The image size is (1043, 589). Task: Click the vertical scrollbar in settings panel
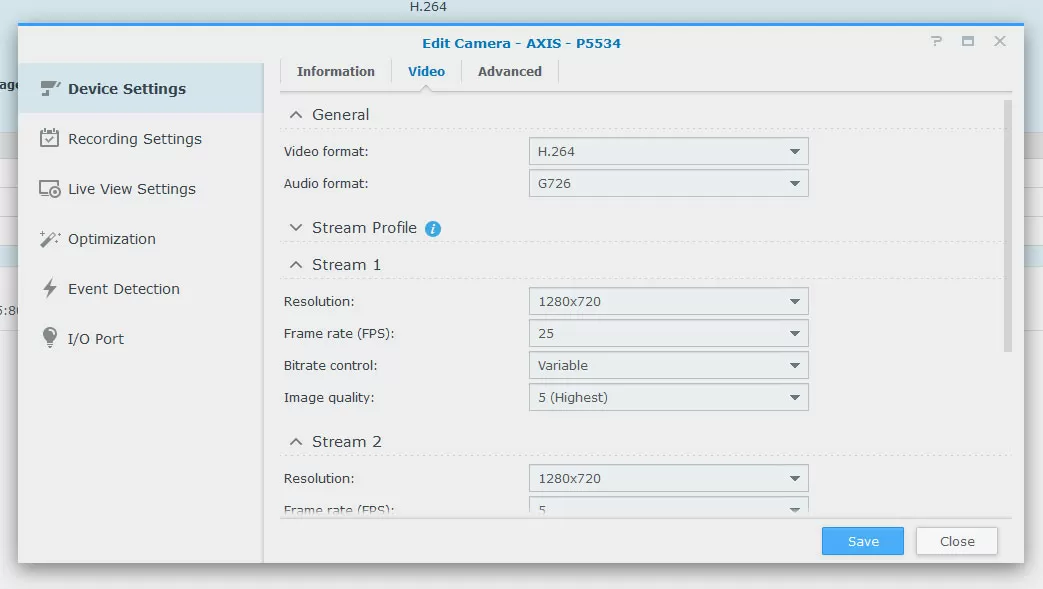click(x=1008, y=226)
